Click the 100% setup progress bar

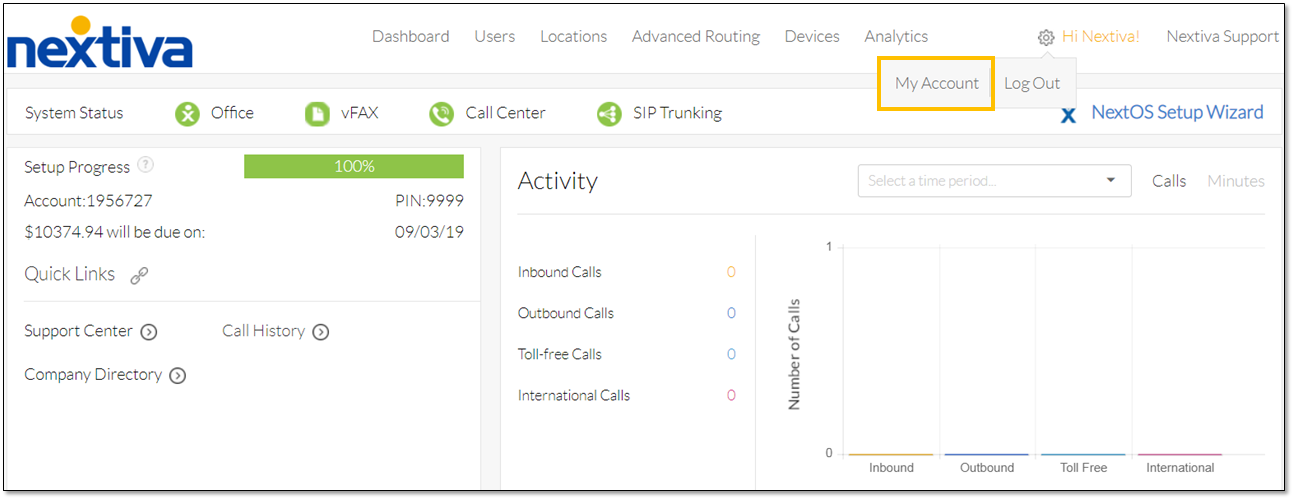click(x=354, y=166)
